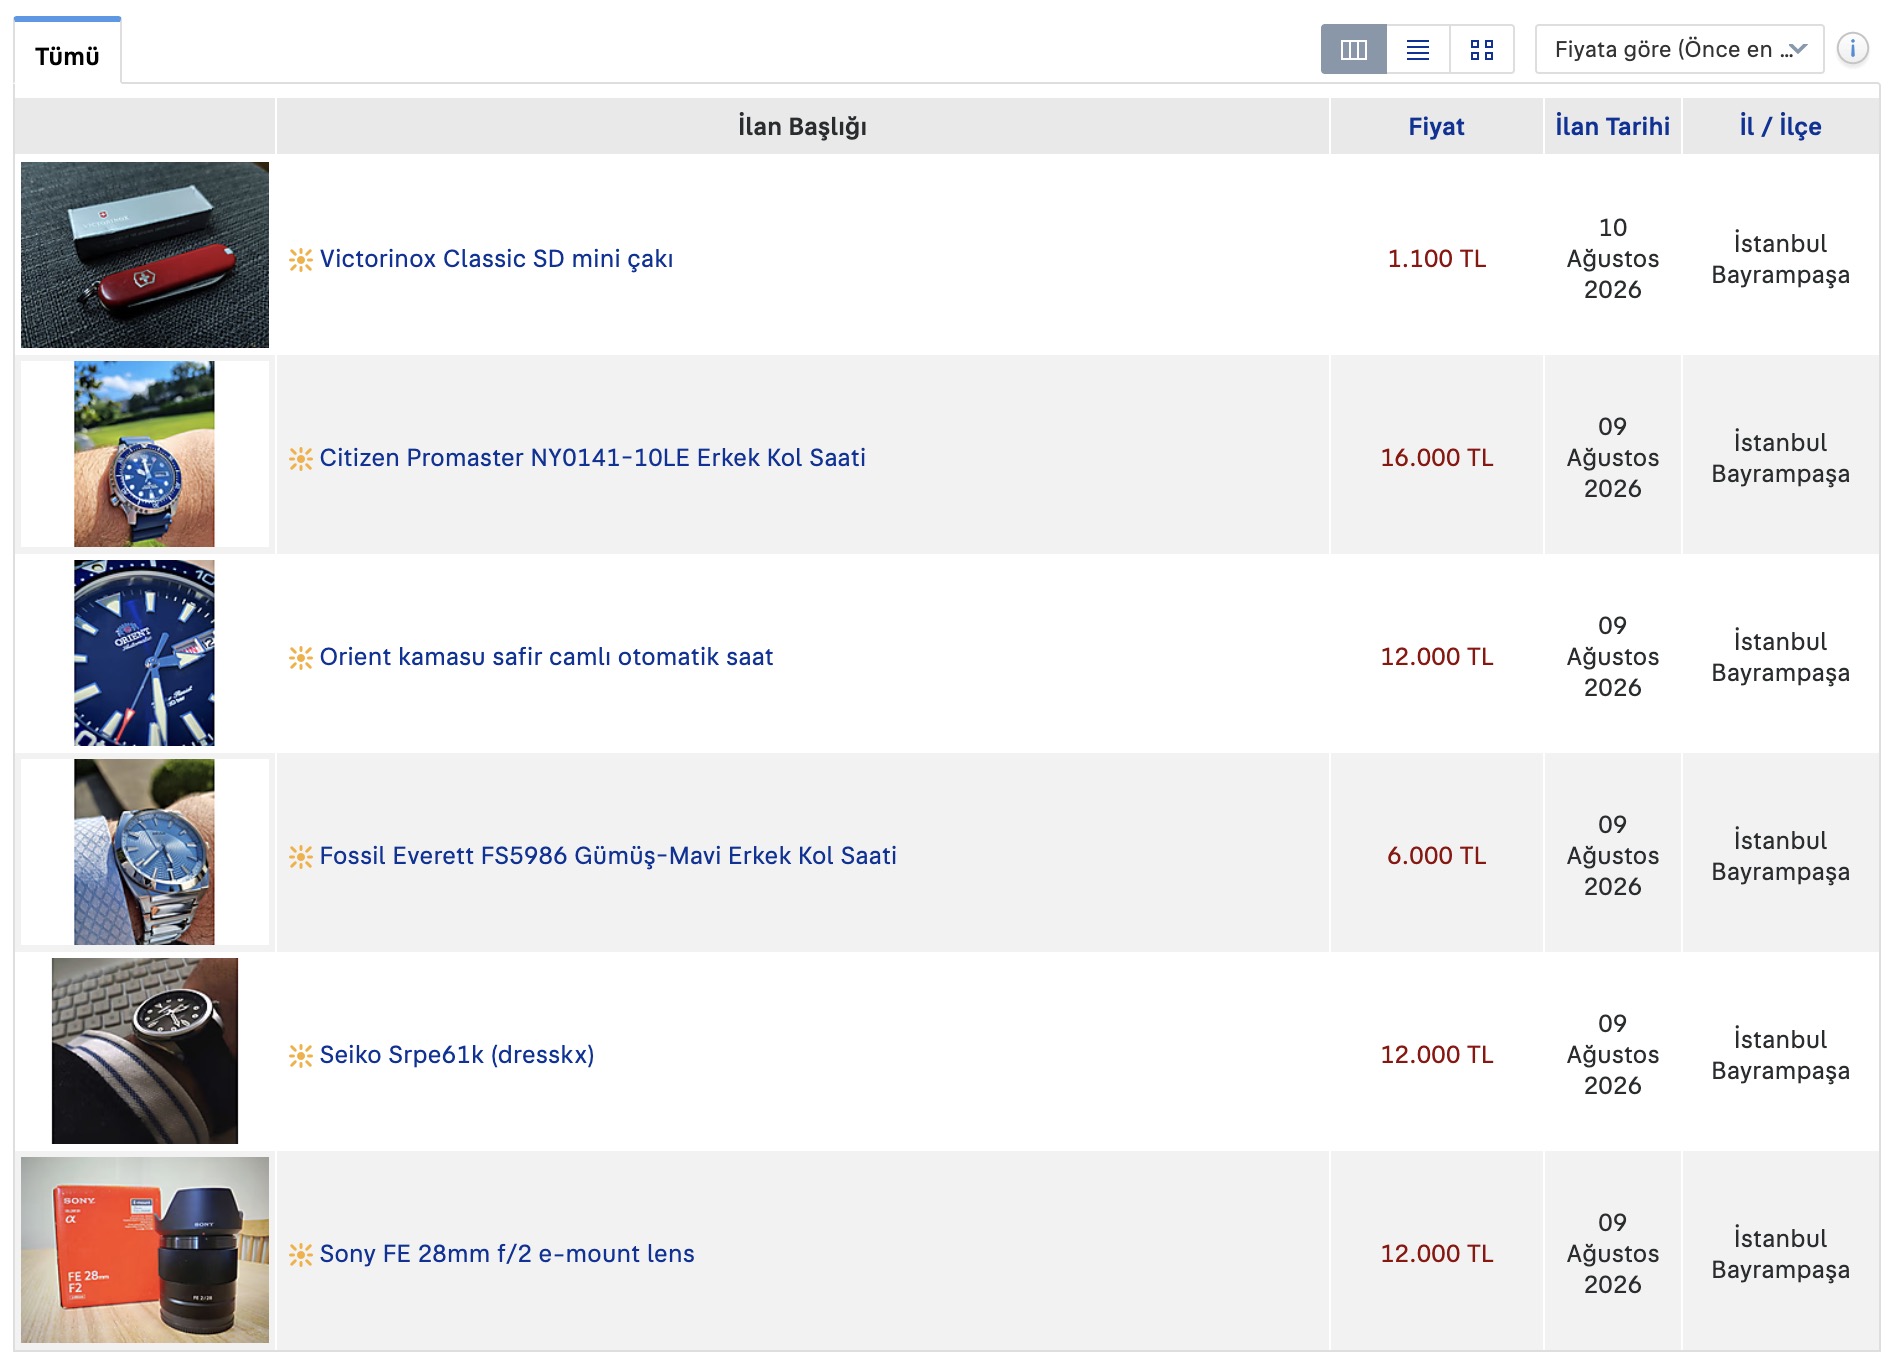Sort by the İl / İlçe column header
This screenshot has height=1368, width=1898.
1780,127
